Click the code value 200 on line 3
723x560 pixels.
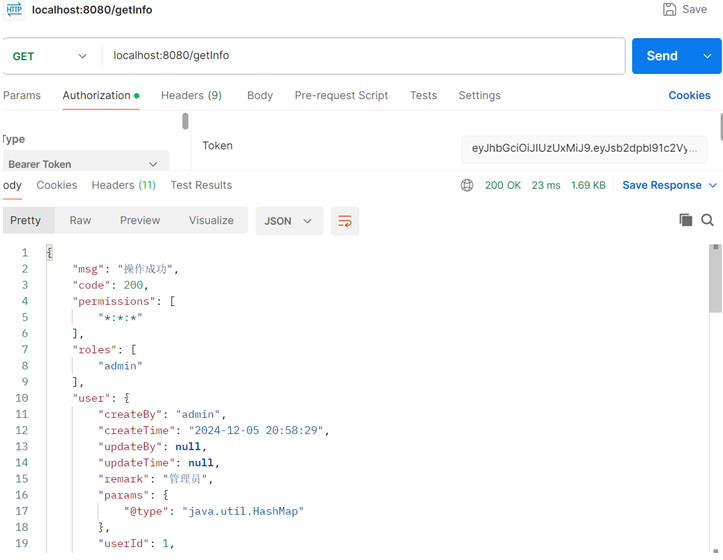point(133,285)
